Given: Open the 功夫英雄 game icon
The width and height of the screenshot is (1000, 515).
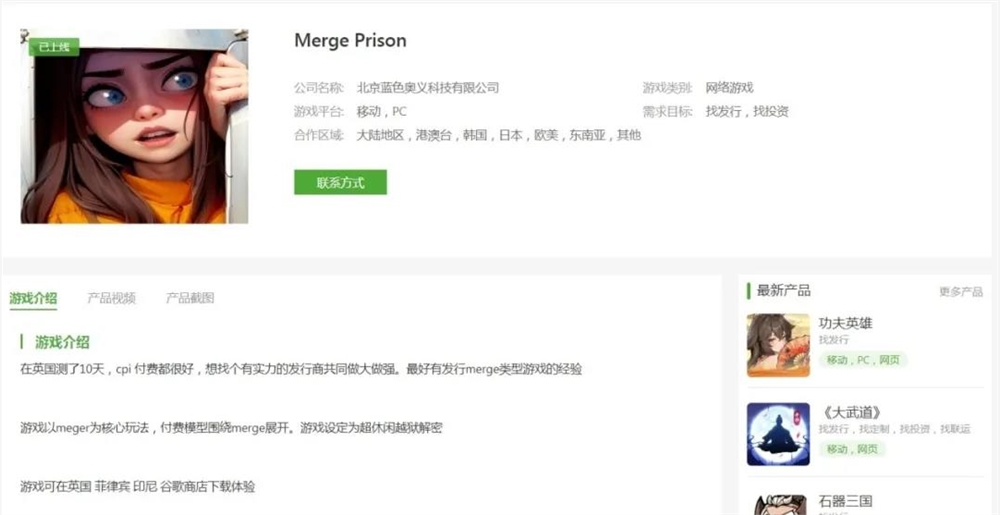Looking at the screenshot, I should (x=778, y=345).
